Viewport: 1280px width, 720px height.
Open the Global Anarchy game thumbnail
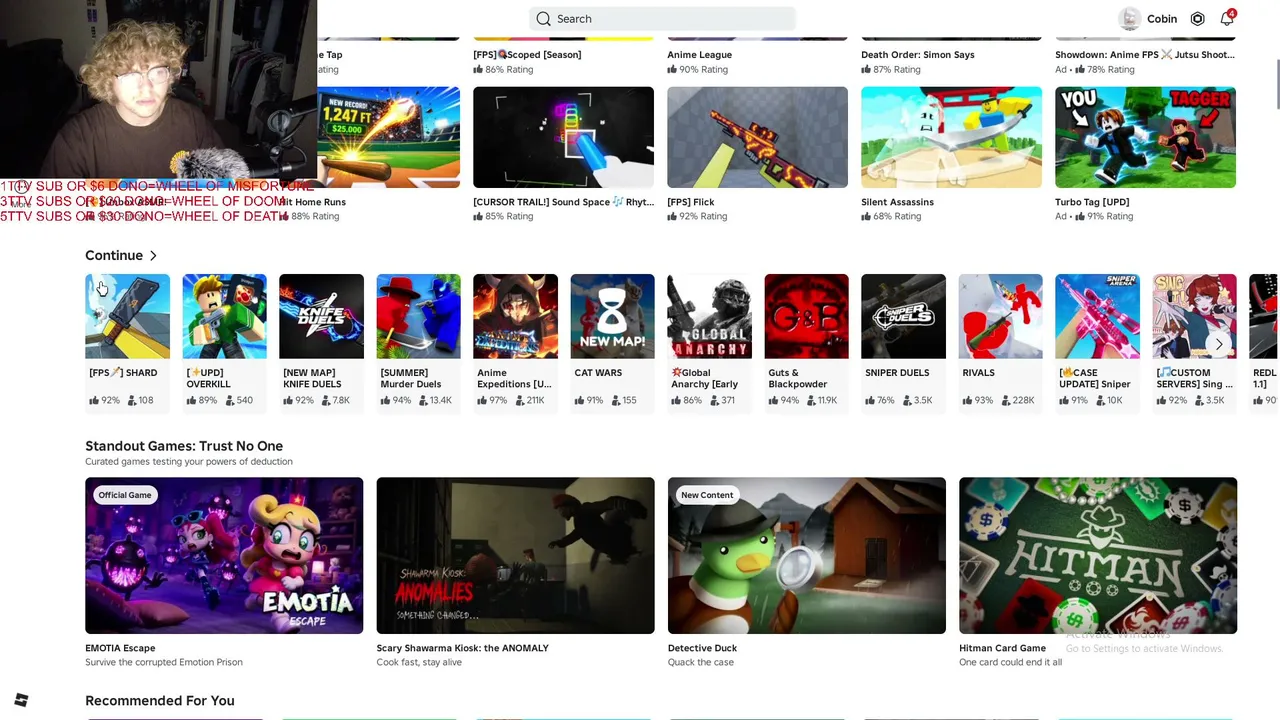[x=709, y=316]
